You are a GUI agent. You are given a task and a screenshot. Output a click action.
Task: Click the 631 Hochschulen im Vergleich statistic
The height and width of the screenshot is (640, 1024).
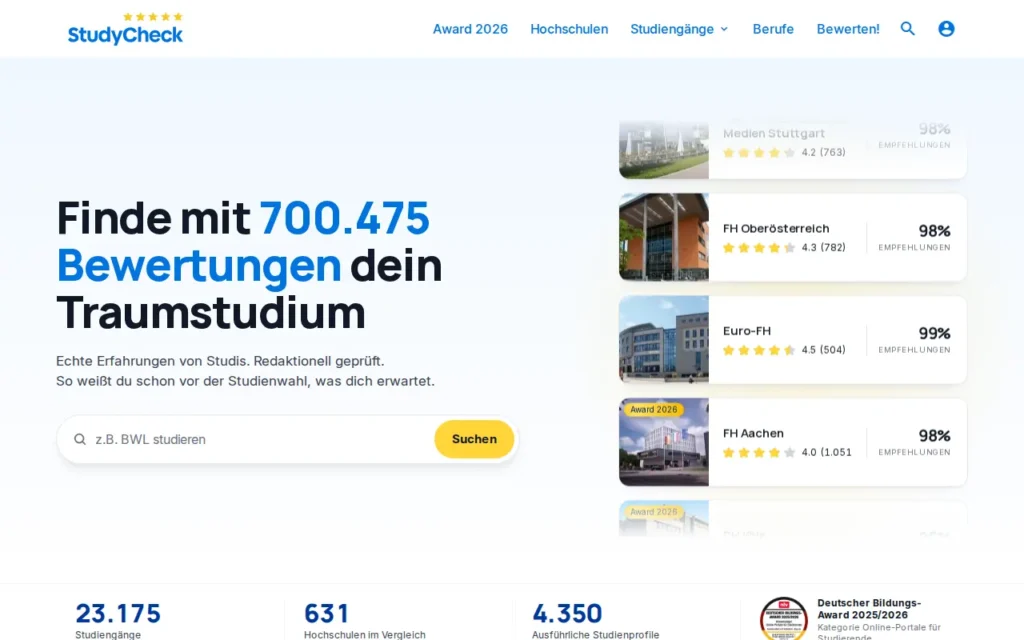click(x=364, y=620)
